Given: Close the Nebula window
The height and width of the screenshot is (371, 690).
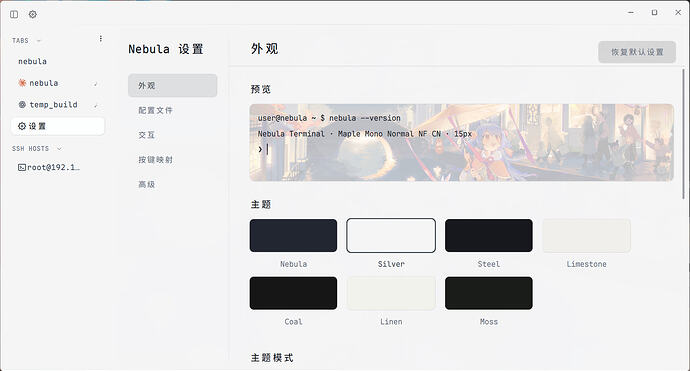Looking at the screenshot, I should (678, 13).
